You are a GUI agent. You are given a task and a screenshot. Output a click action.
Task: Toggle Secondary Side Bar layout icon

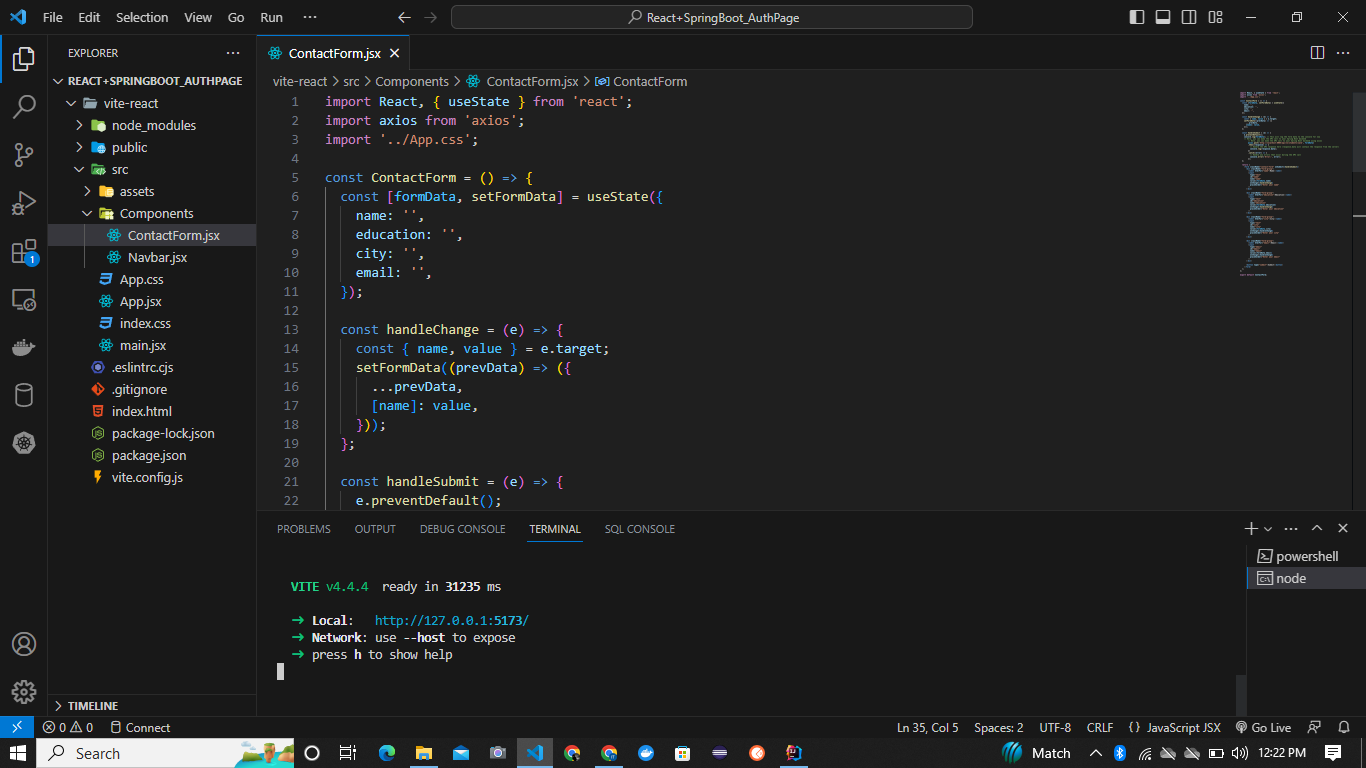coord(1189,17)
